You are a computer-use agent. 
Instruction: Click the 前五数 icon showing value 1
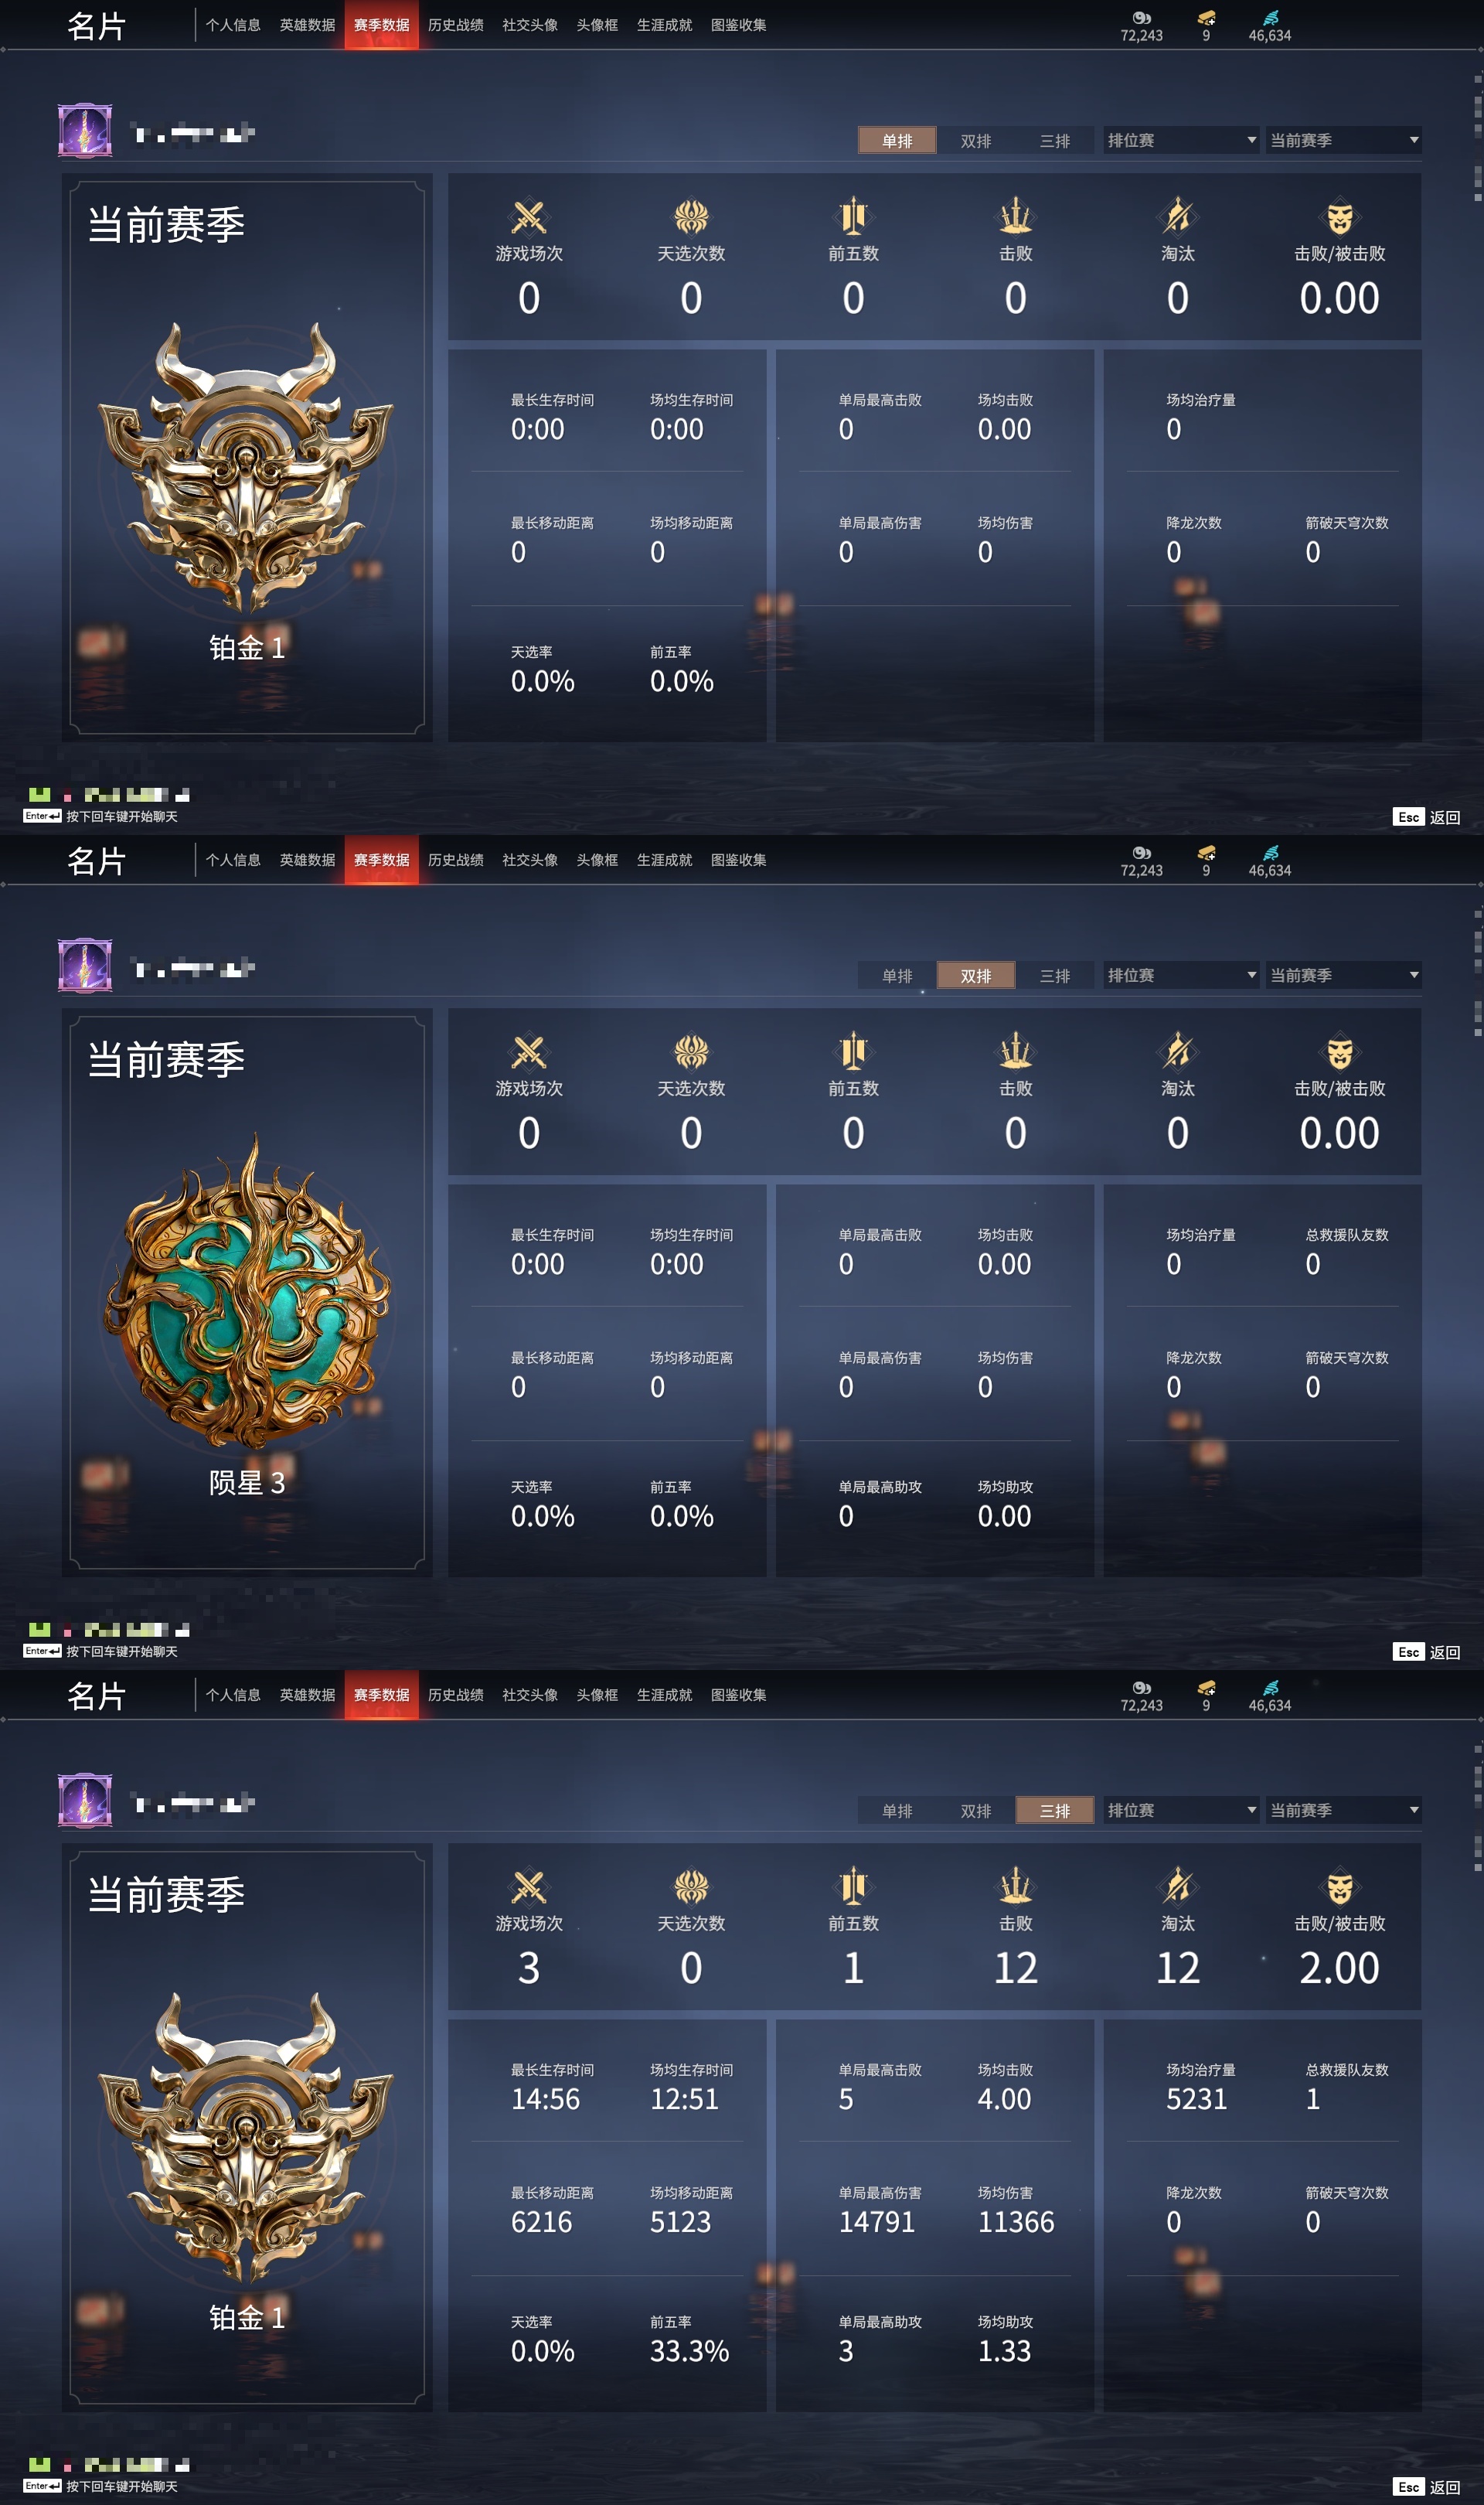point(853,1886)
